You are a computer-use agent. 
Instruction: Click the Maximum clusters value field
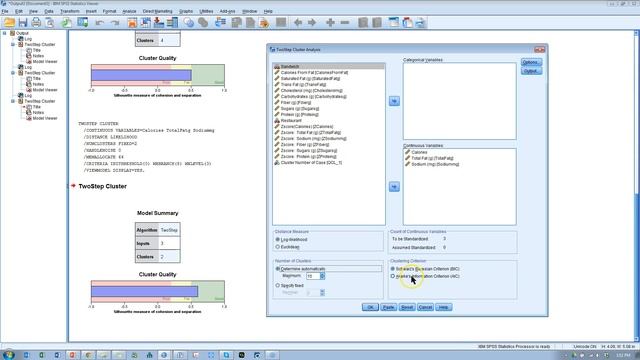[313, 276]
